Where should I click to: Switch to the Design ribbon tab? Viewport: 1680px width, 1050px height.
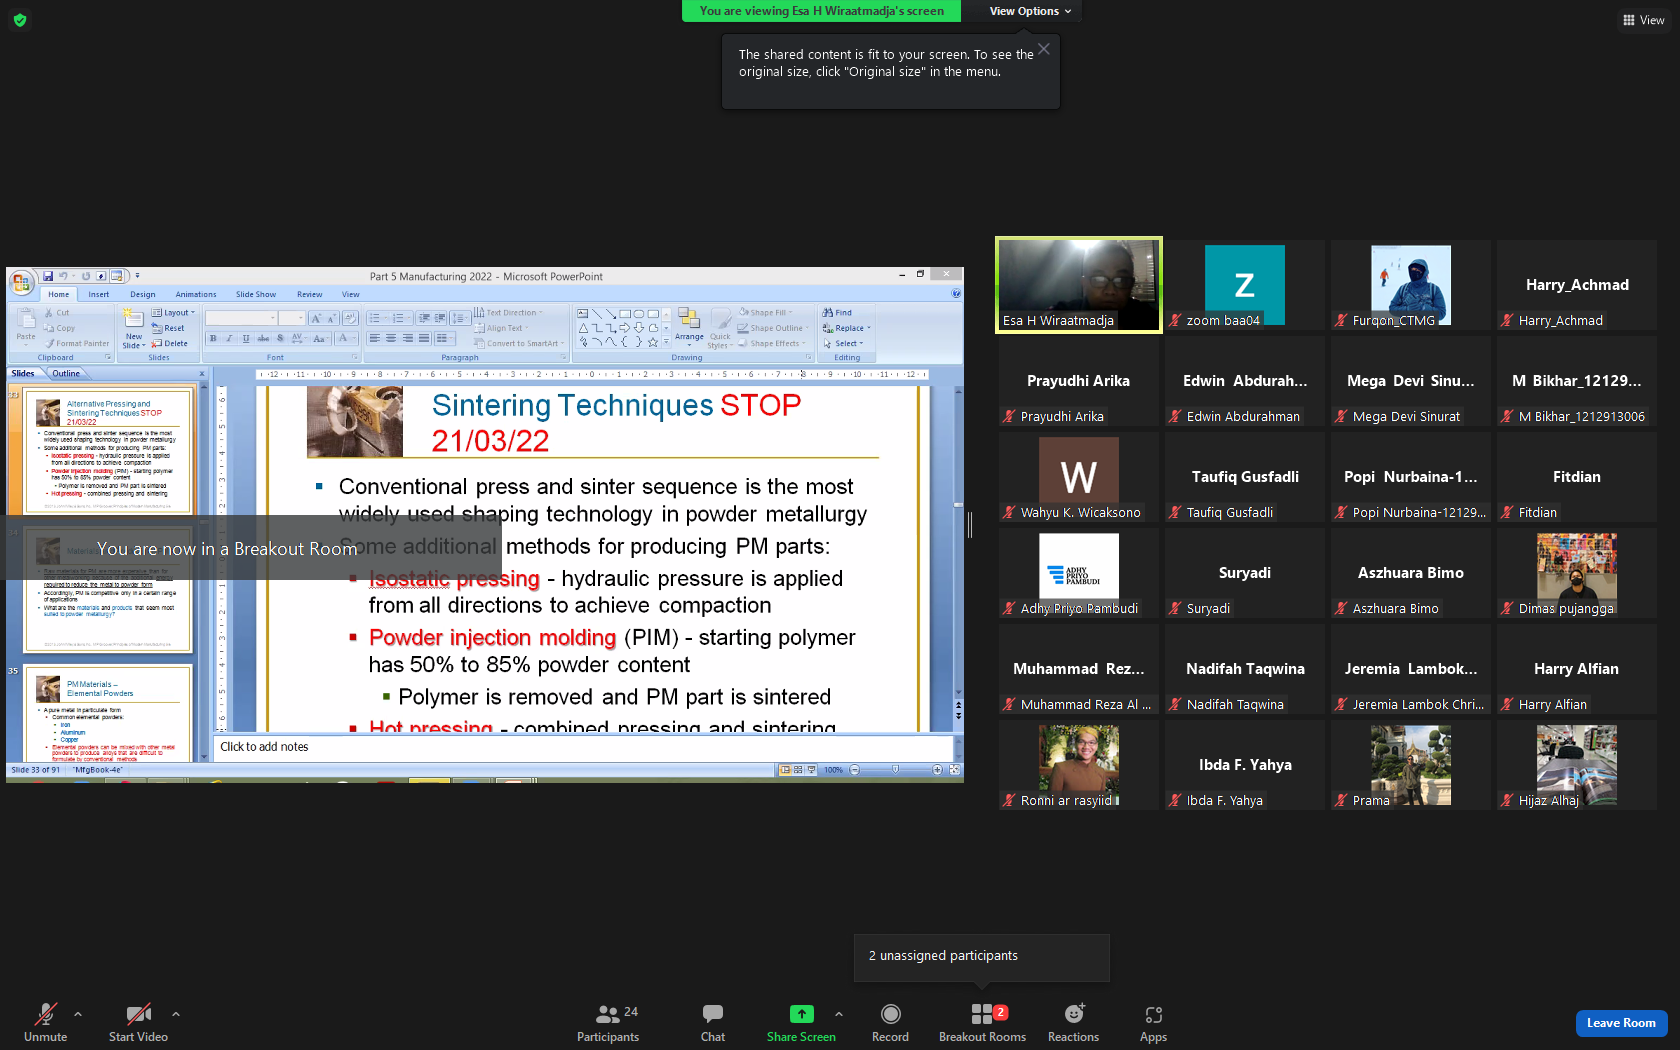pos(143,294)
